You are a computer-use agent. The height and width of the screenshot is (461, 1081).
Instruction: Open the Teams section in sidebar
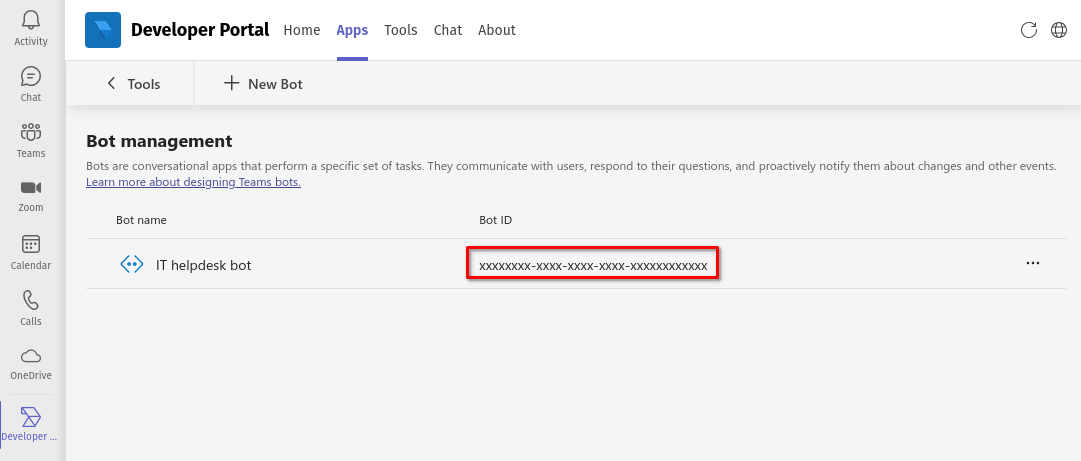(x=31, y=141)
